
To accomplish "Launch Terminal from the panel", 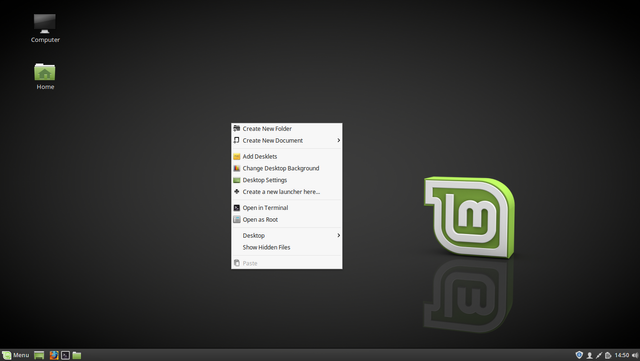I will 65,355.
